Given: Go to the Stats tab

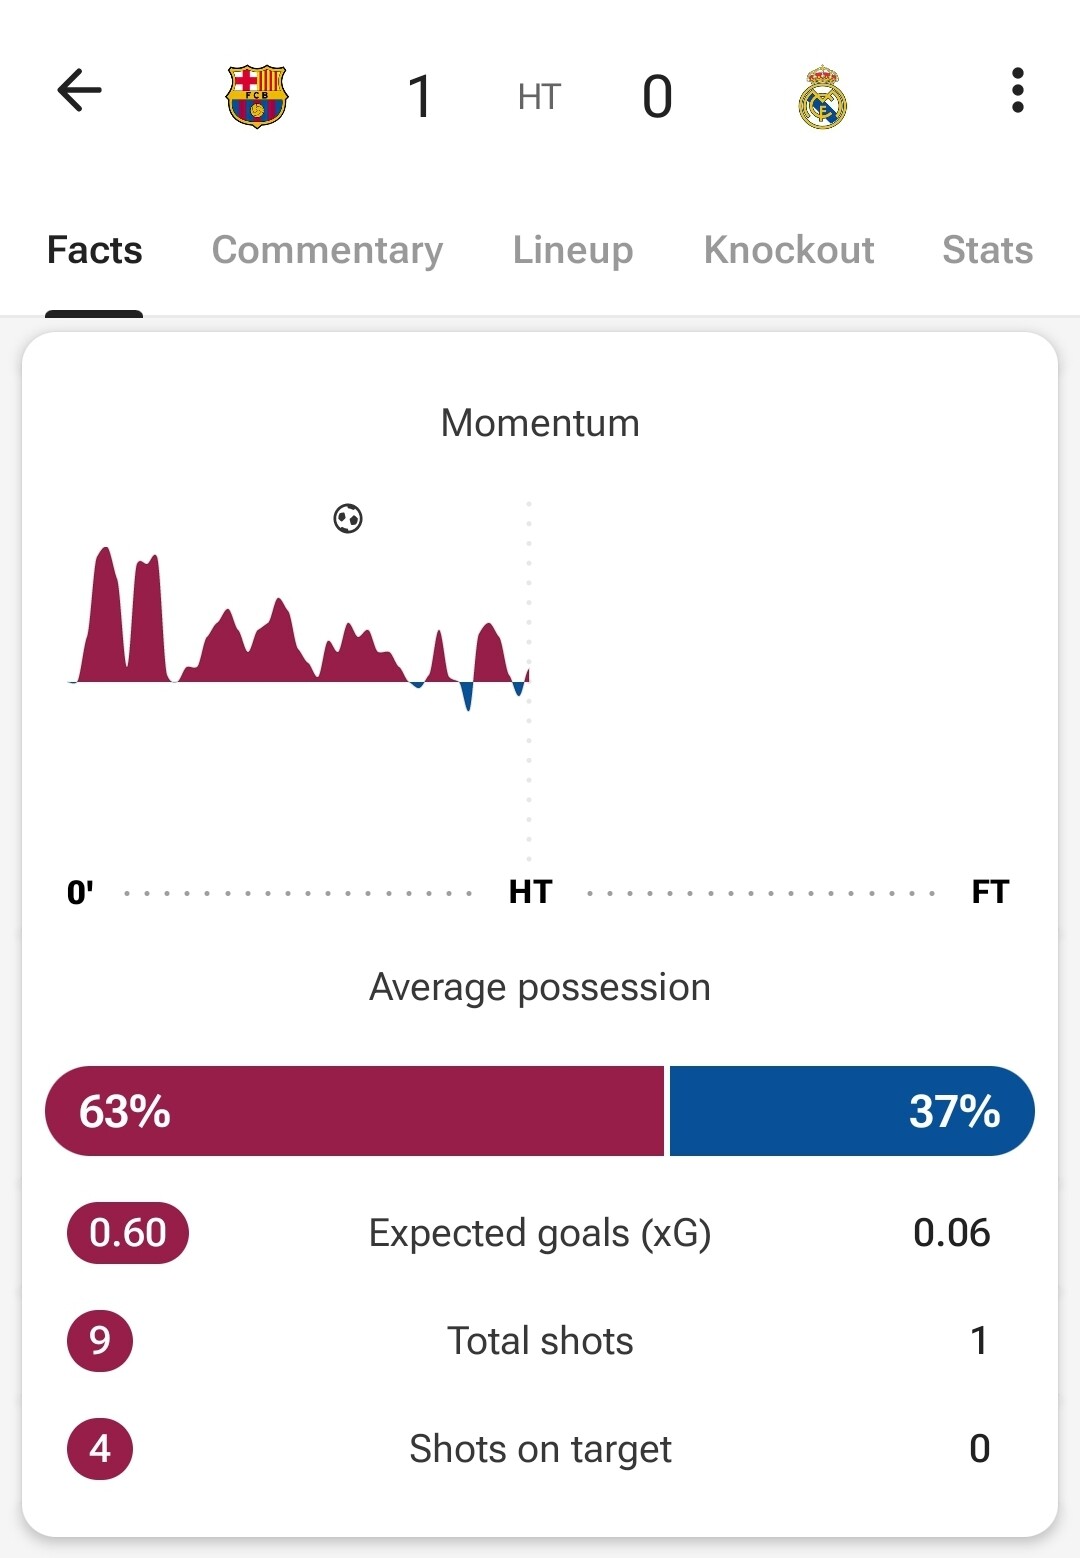Looking at the screenshot, I should pos(987,250).
